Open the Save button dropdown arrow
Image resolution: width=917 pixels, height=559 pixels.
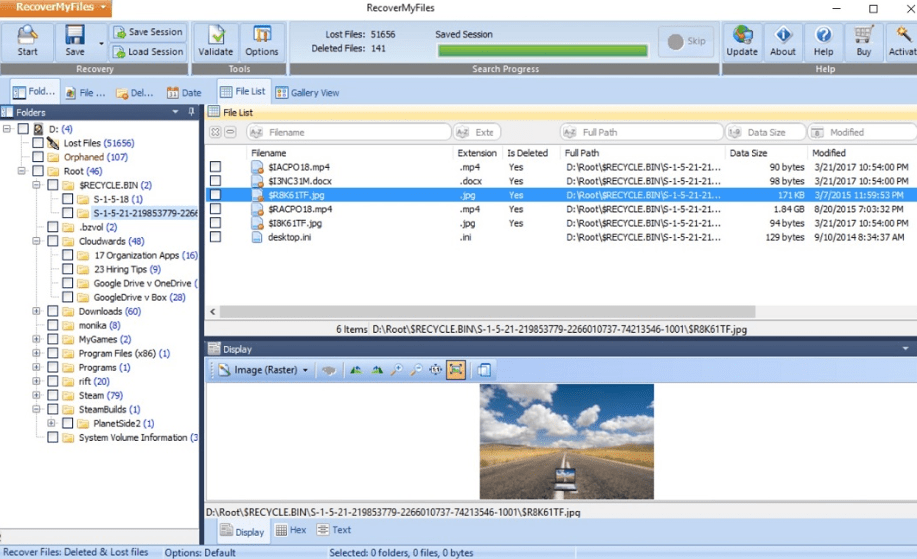[101, 44]
